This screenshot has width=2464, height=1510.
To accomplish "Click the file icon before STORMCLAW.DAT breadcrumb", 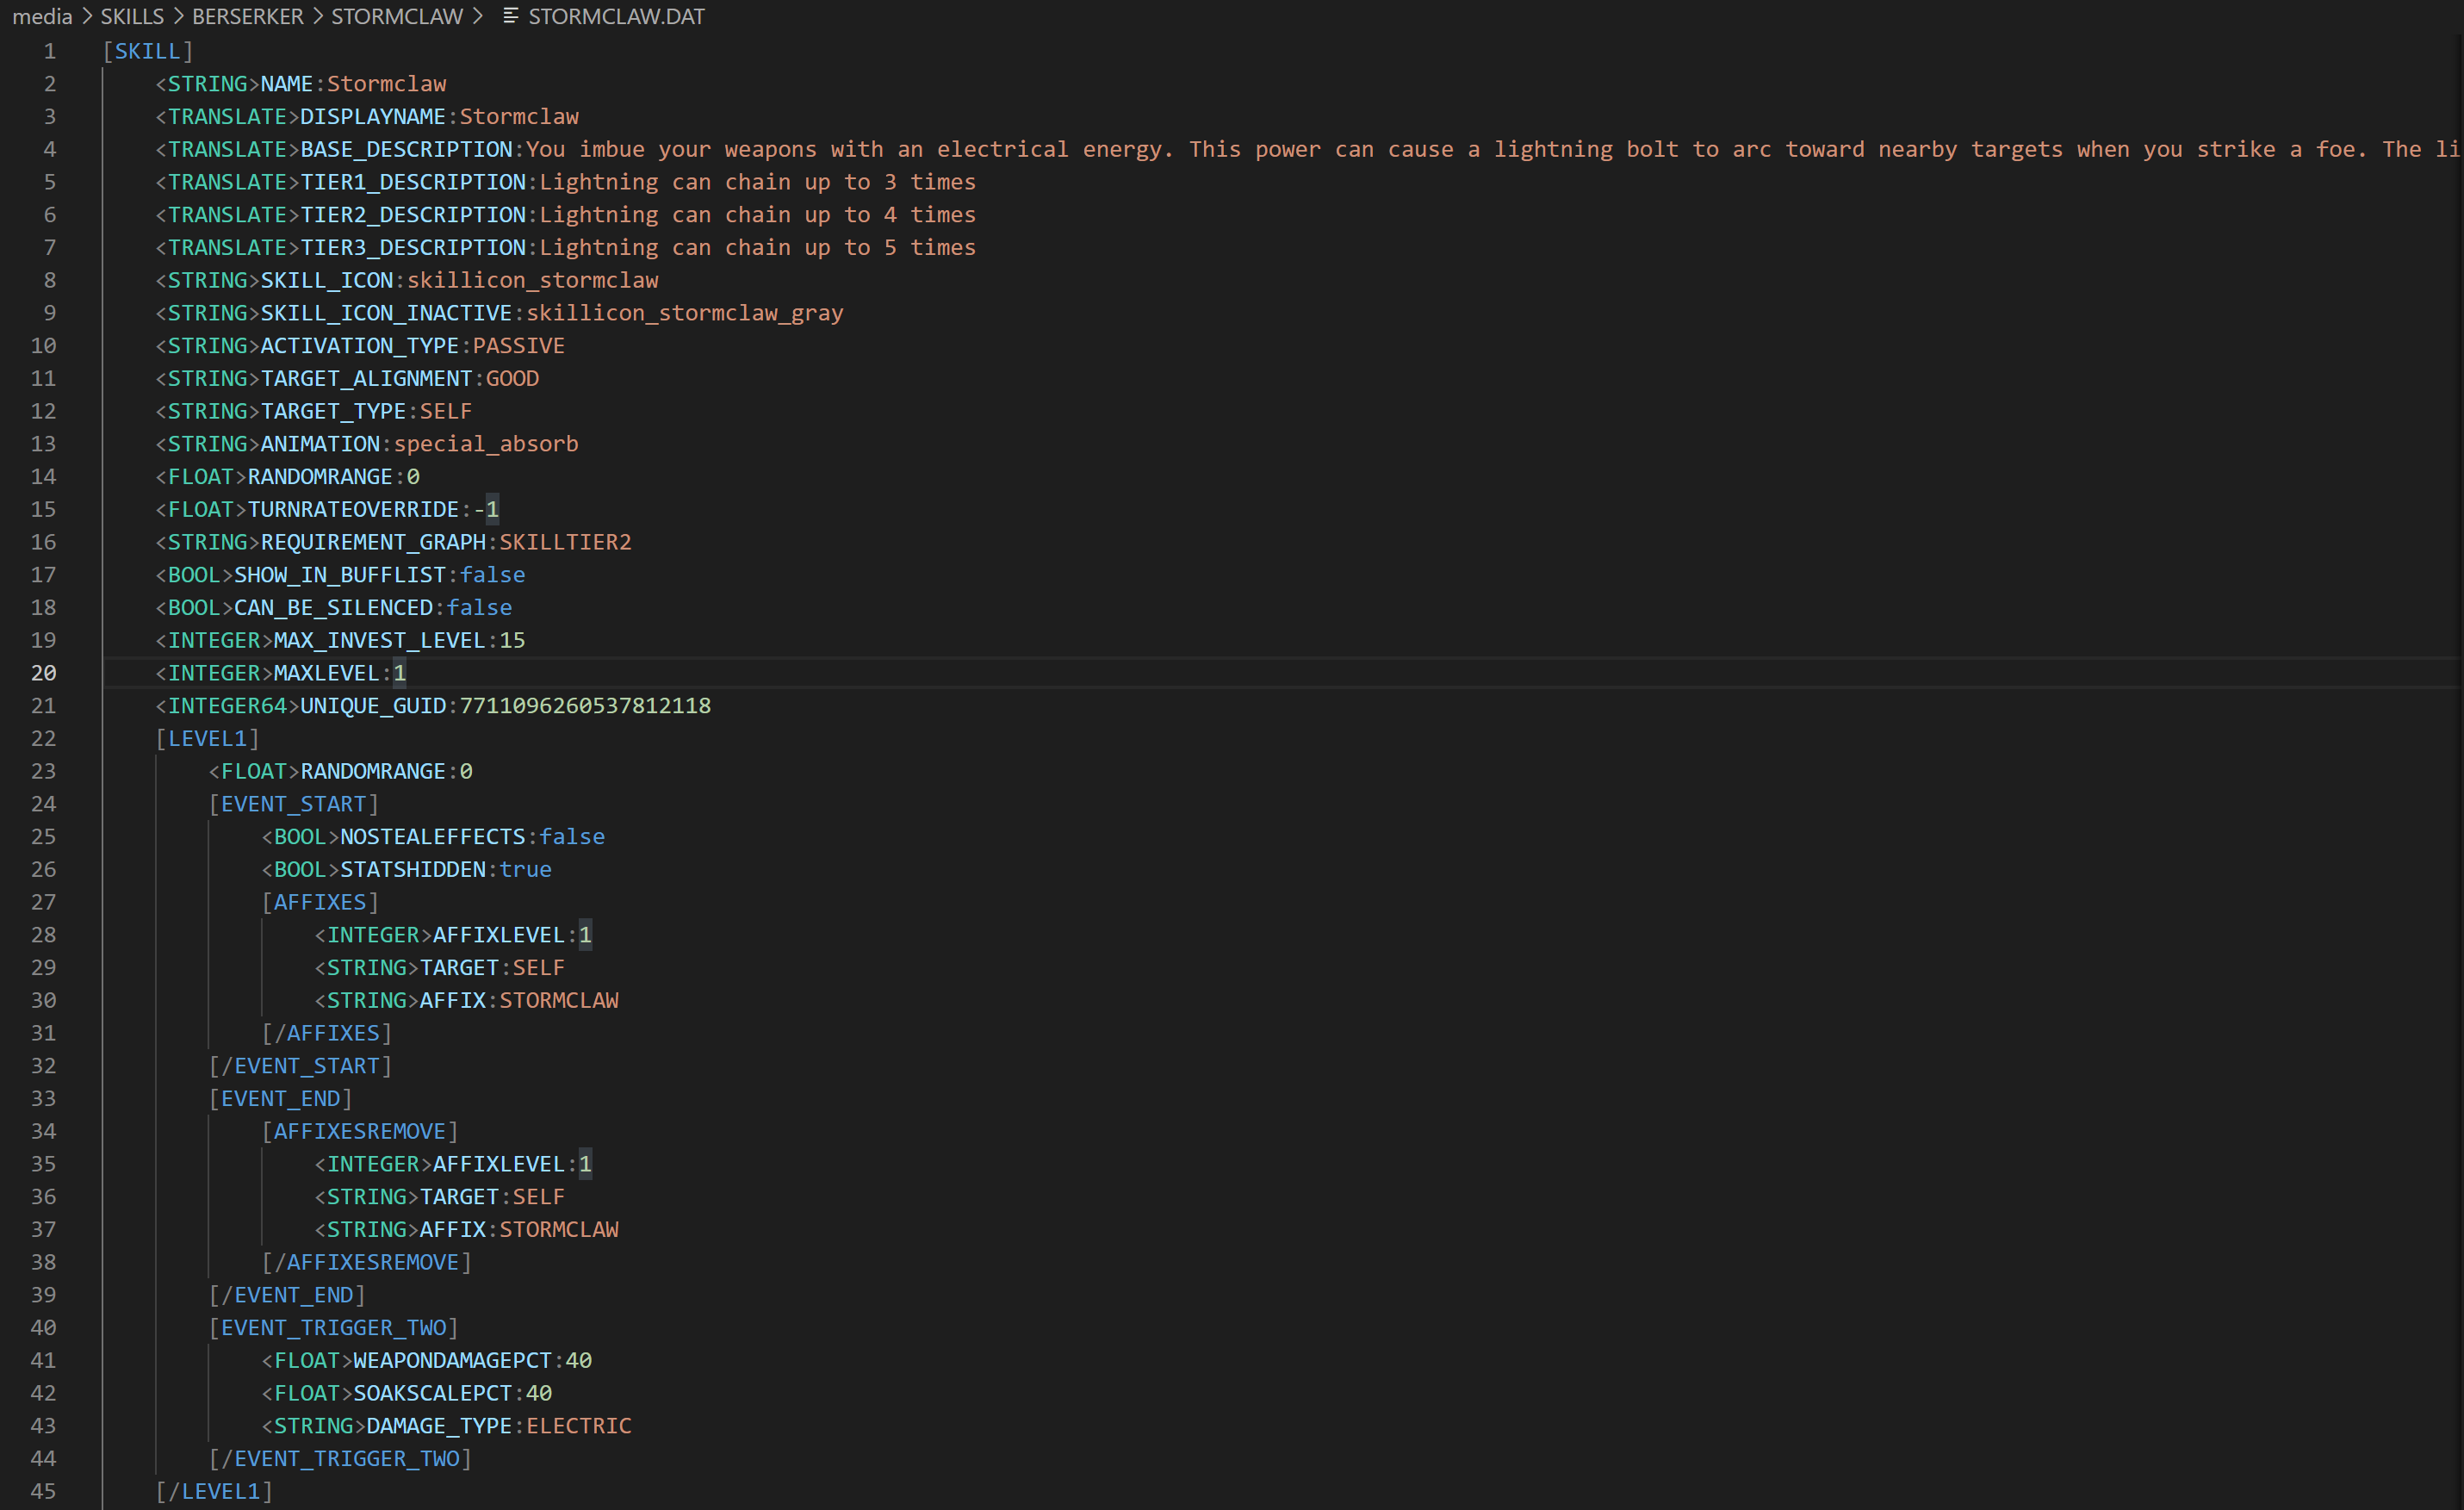I will point(510,16).
